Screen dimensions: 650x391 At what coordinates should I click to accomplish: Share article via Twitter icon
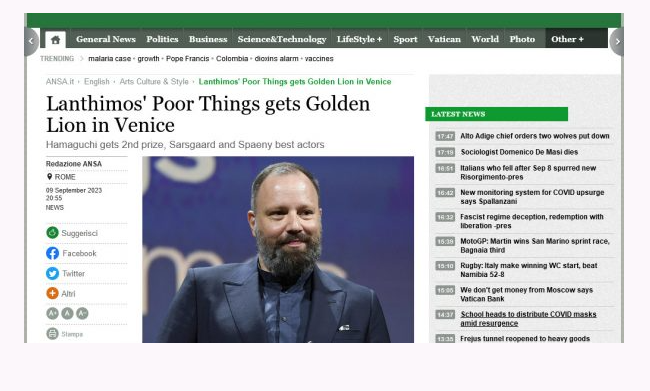[x=52, y=273]
